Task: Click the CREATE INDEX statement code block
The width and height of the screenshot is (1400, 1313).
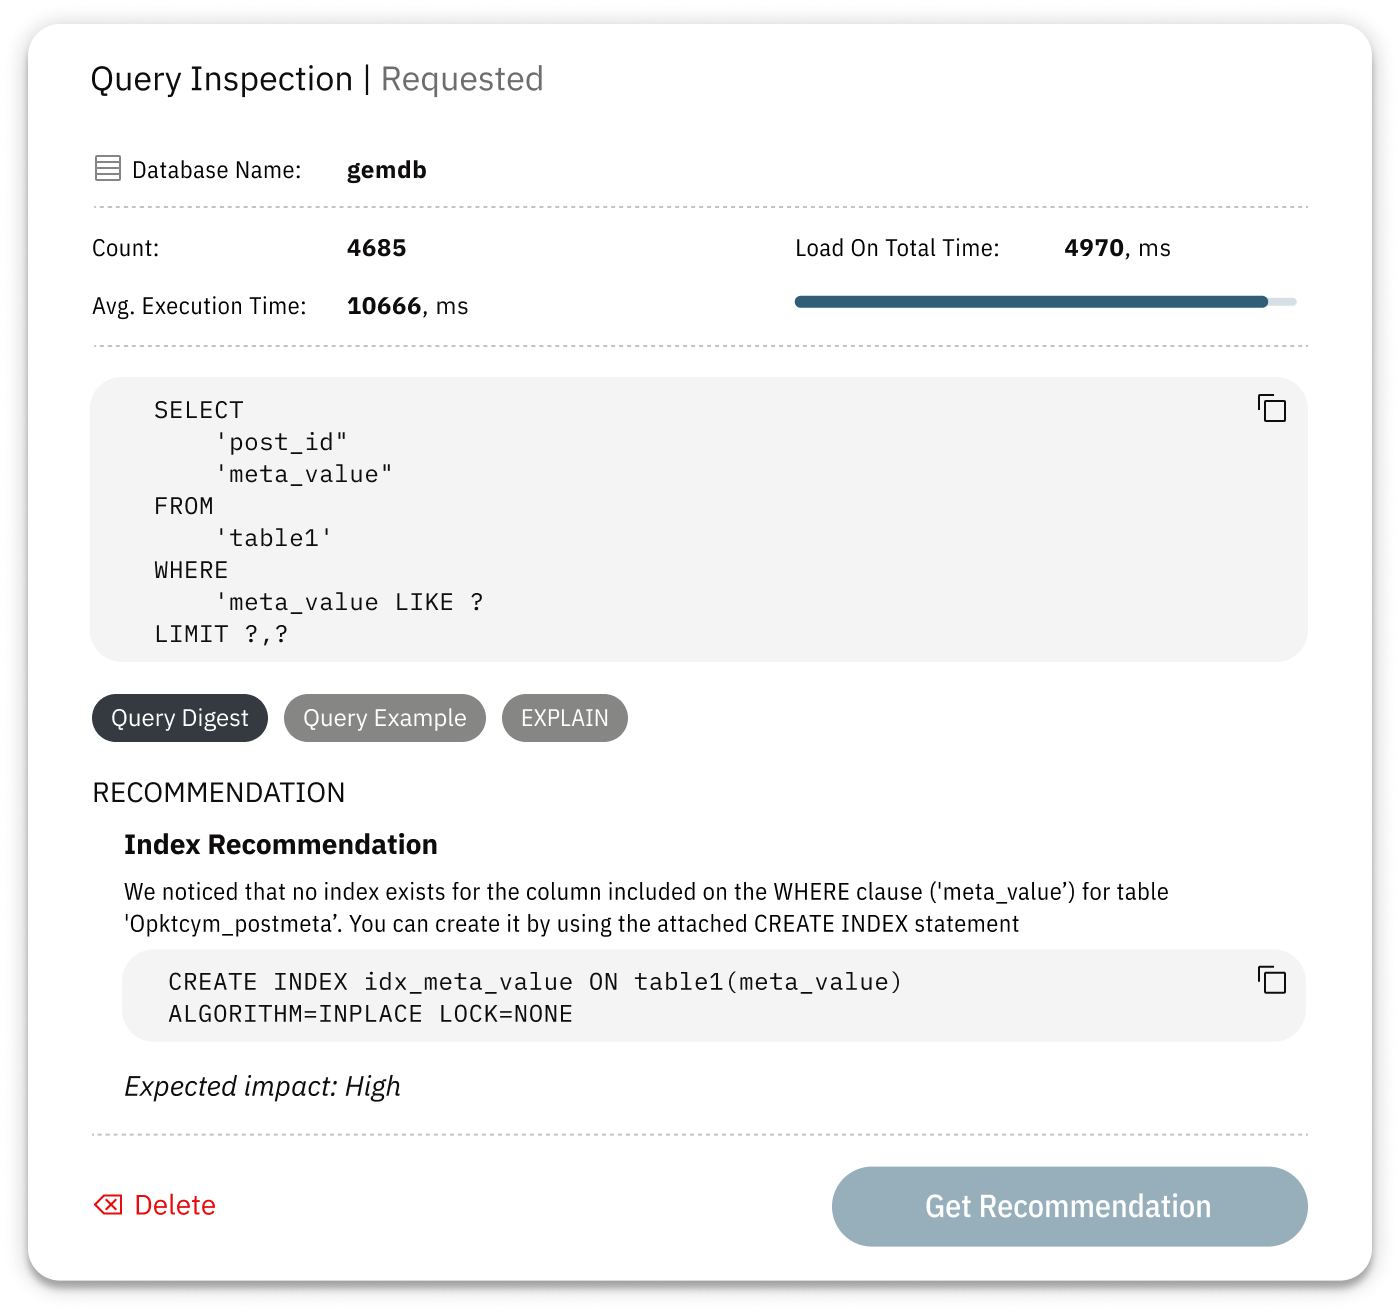Action: pos(714,996)
